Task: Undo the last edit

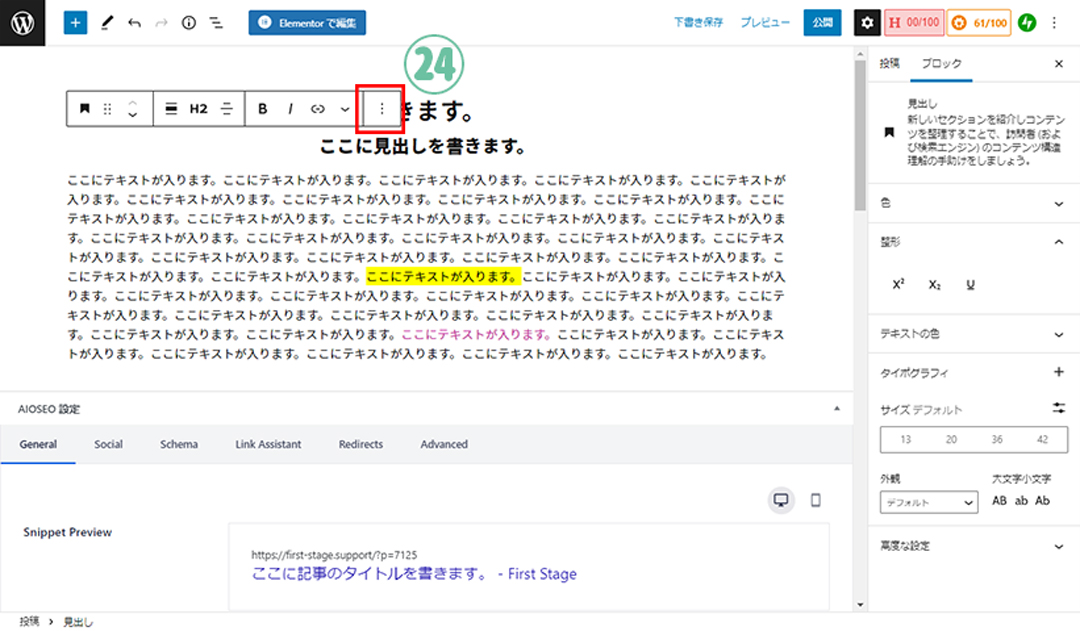Action: (x=134, y=22)
